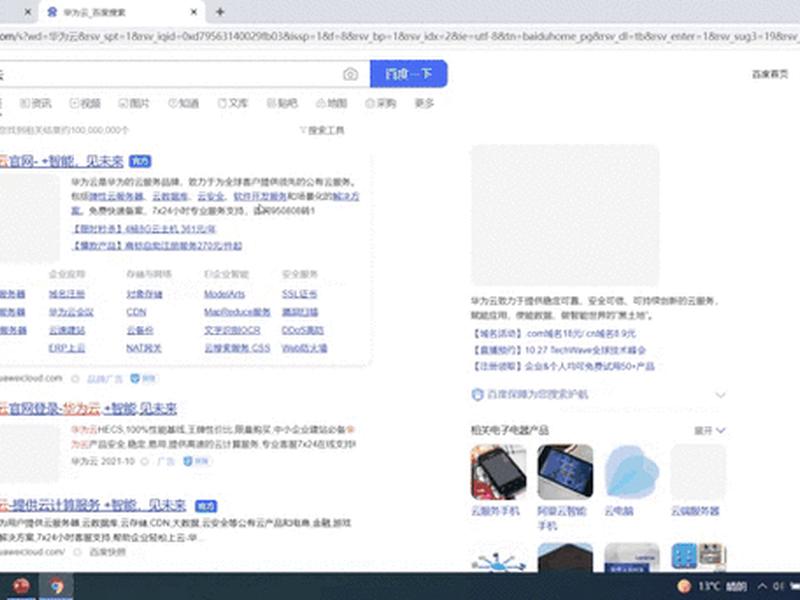Image resolution: width=800 pixels, height=600 pixels.
Task: Open the red app in the taskbar
Action: click(x=21, y=586)
